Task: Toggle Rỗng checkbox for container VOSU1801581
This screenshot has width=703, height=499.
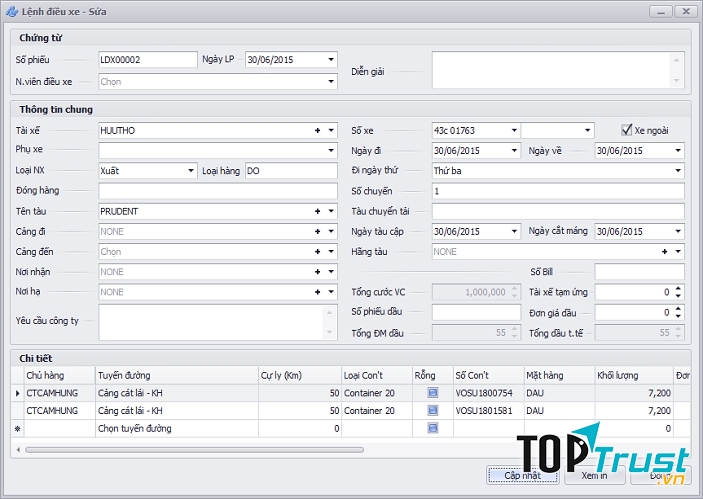Action: tap(432, 411)
